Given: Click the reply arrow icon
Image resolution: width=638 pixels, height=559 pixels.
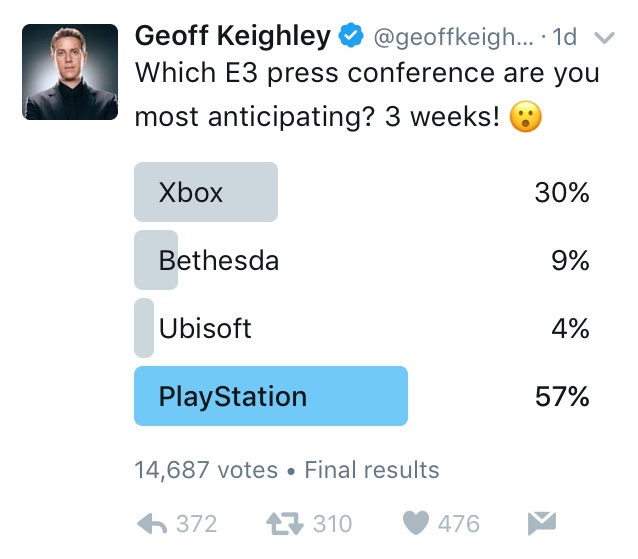Looking at the screenshot, I should pyautogui.click(x=151, y=523).
